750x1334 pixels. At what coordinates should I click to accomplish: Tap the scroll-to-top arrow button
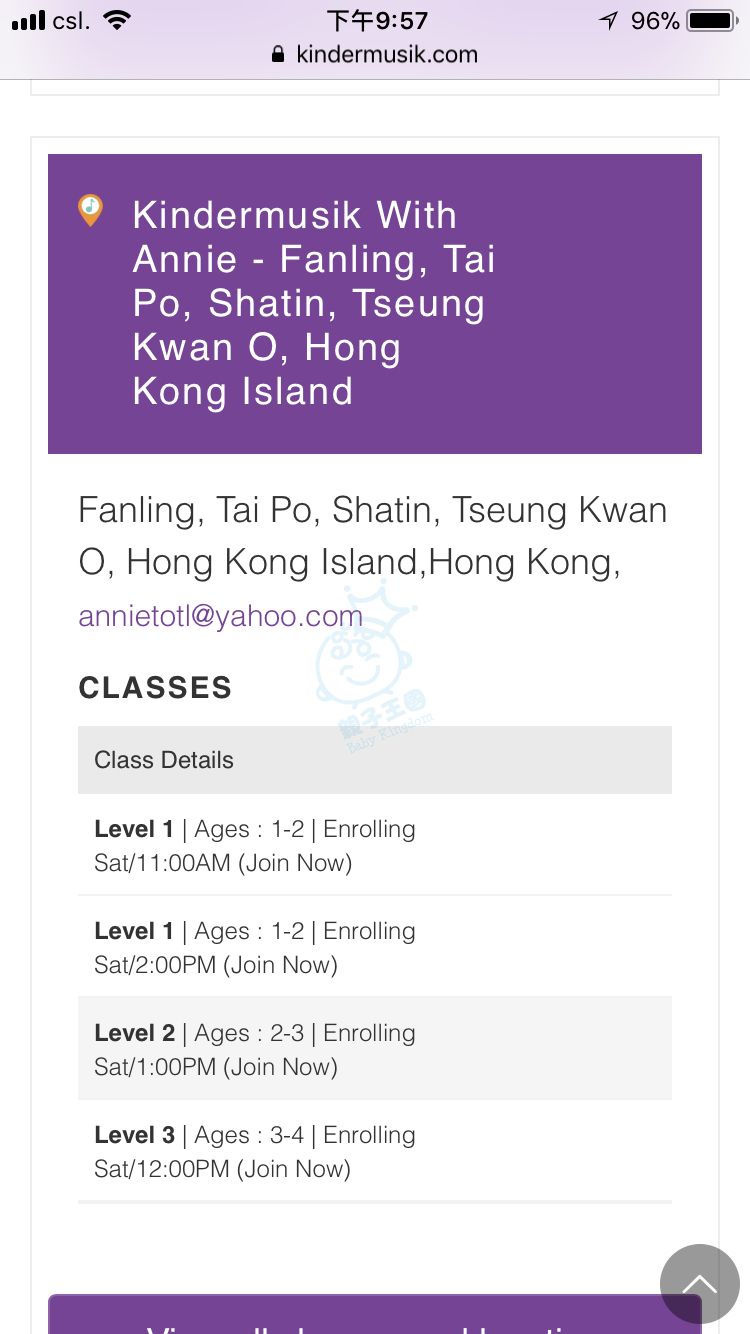(699, 1284)
